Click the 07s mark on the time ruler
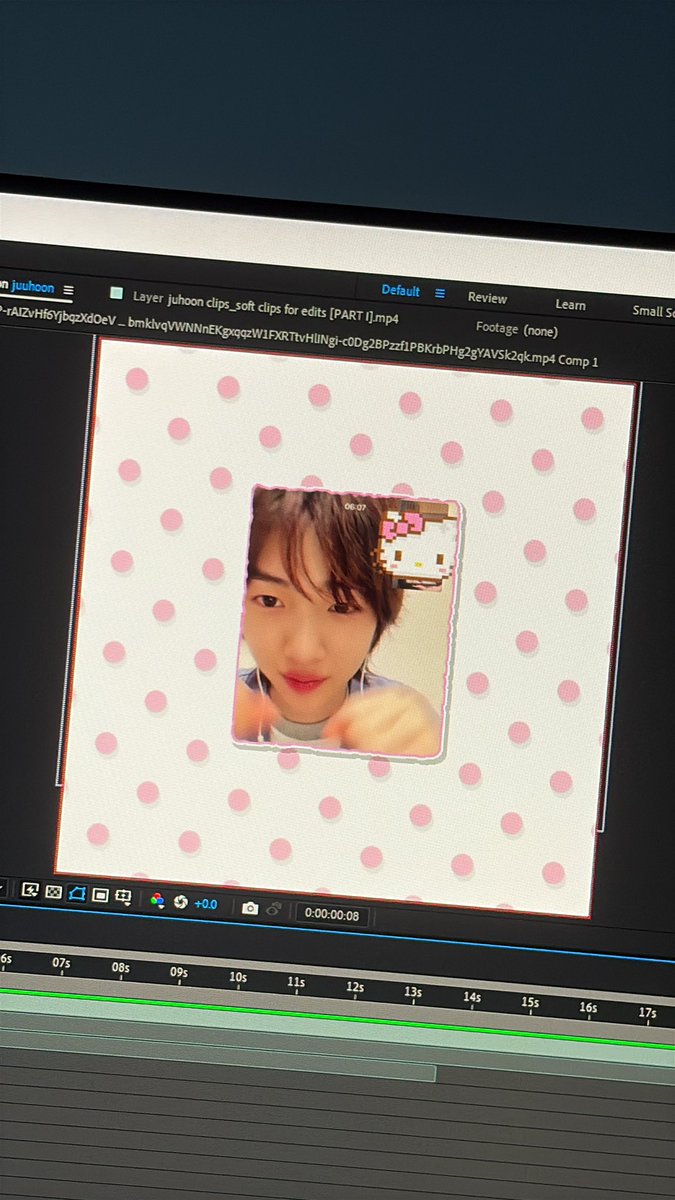Image resolution: width=675 pixels, height=1200 pixels. [x=62, y=964]
